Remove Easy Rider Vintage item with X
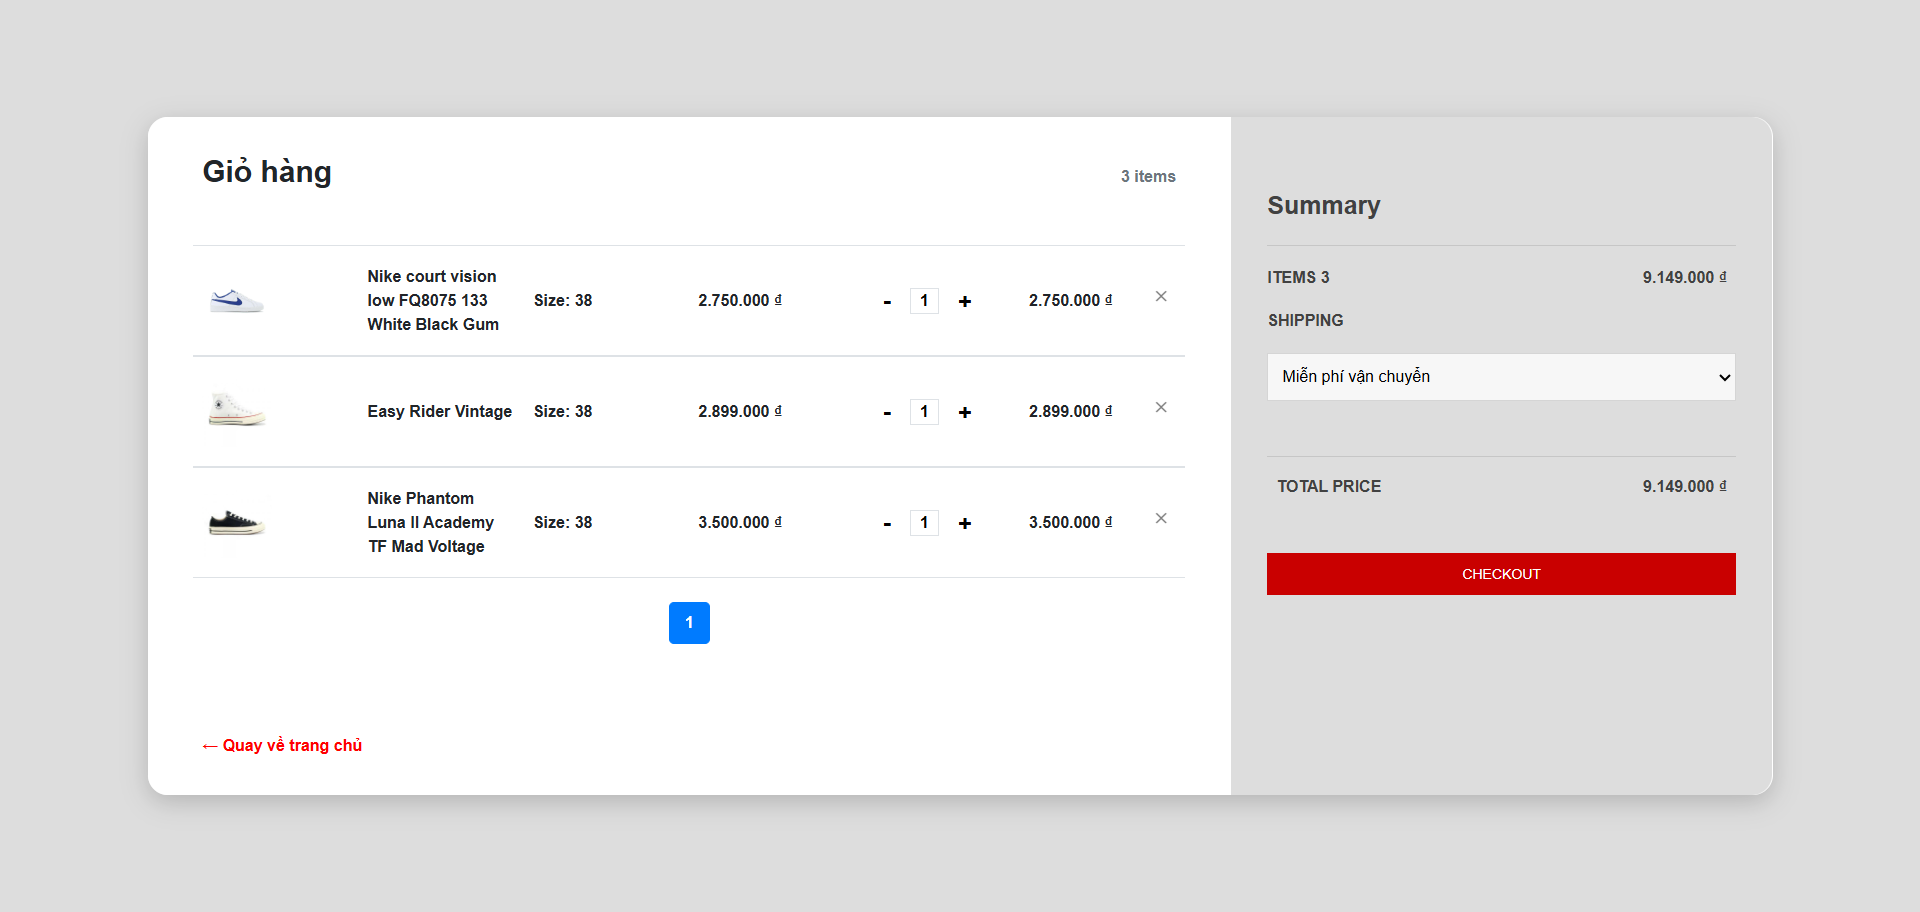This screenshot has height=912, width=1920. pyautogui.click(x=1161, y=407)
